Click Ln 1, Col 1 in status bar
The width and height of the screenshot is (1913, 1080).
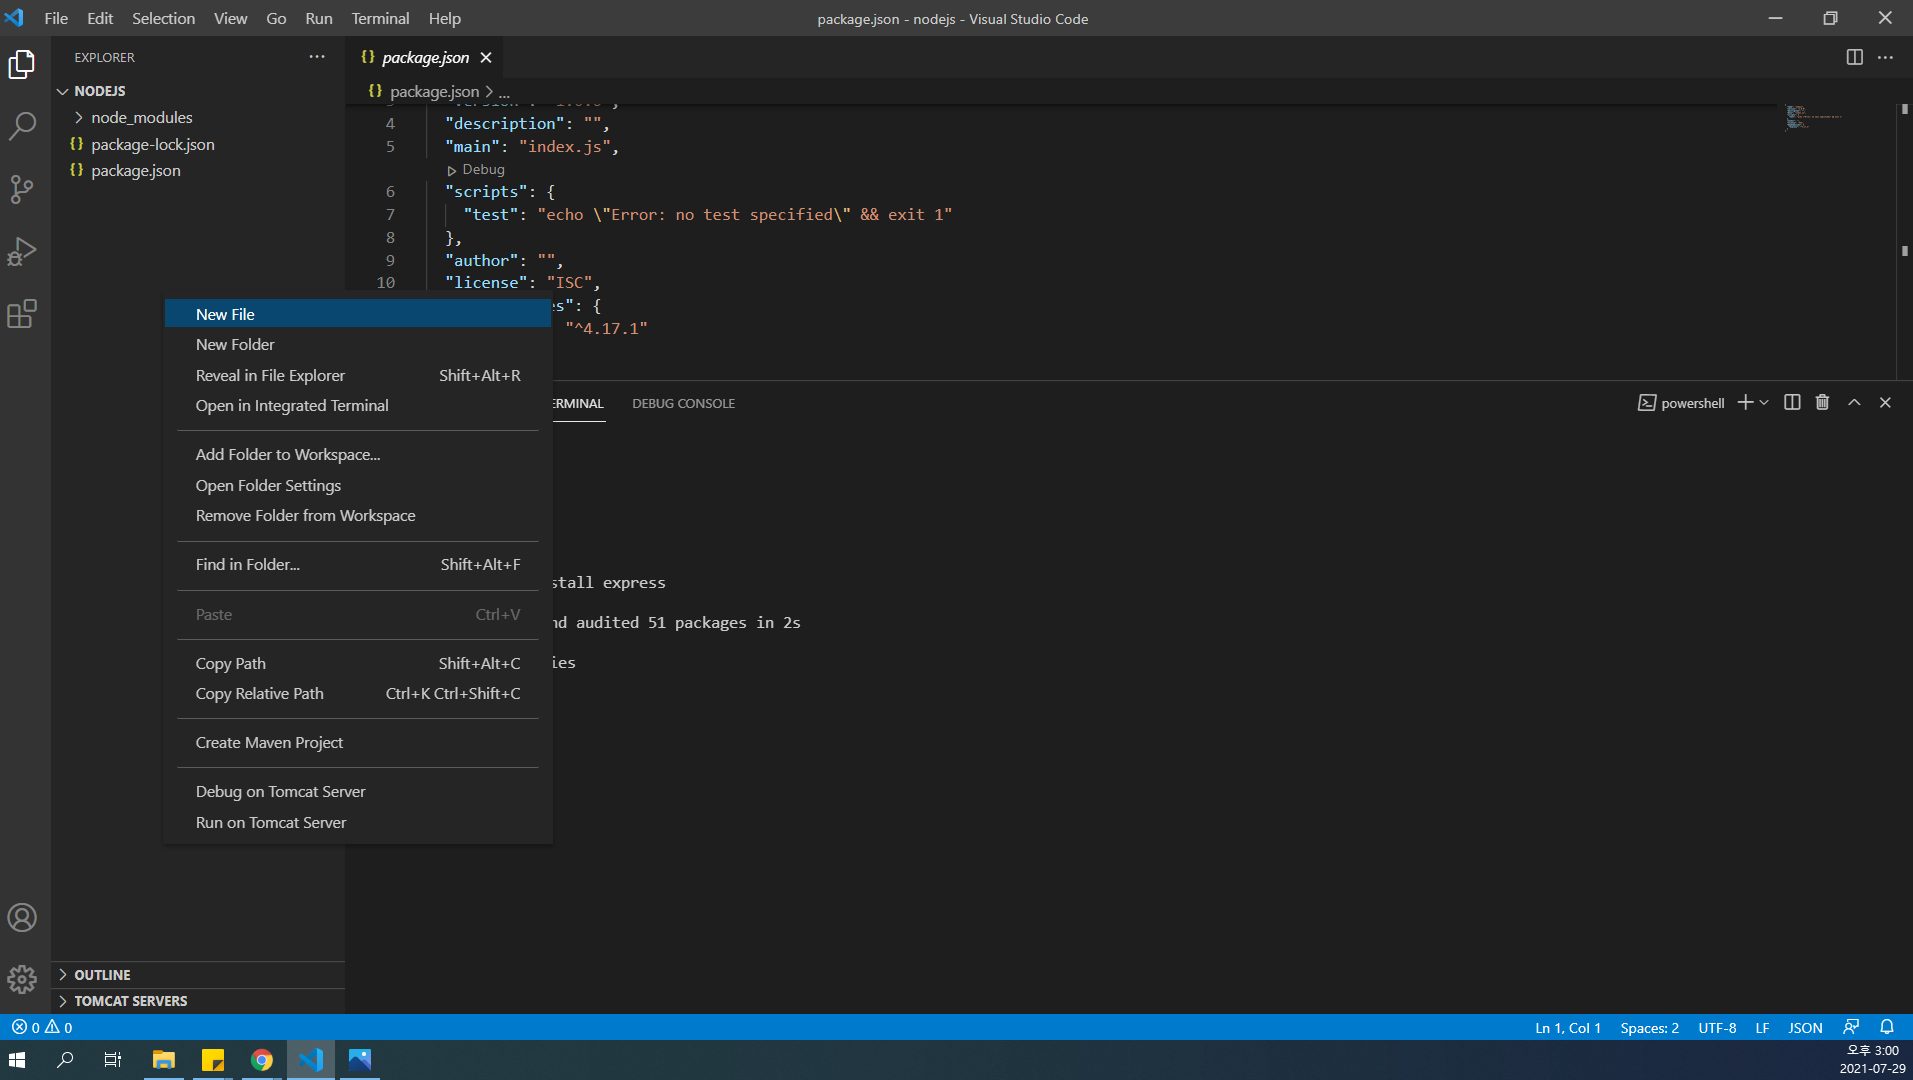1567,1027
